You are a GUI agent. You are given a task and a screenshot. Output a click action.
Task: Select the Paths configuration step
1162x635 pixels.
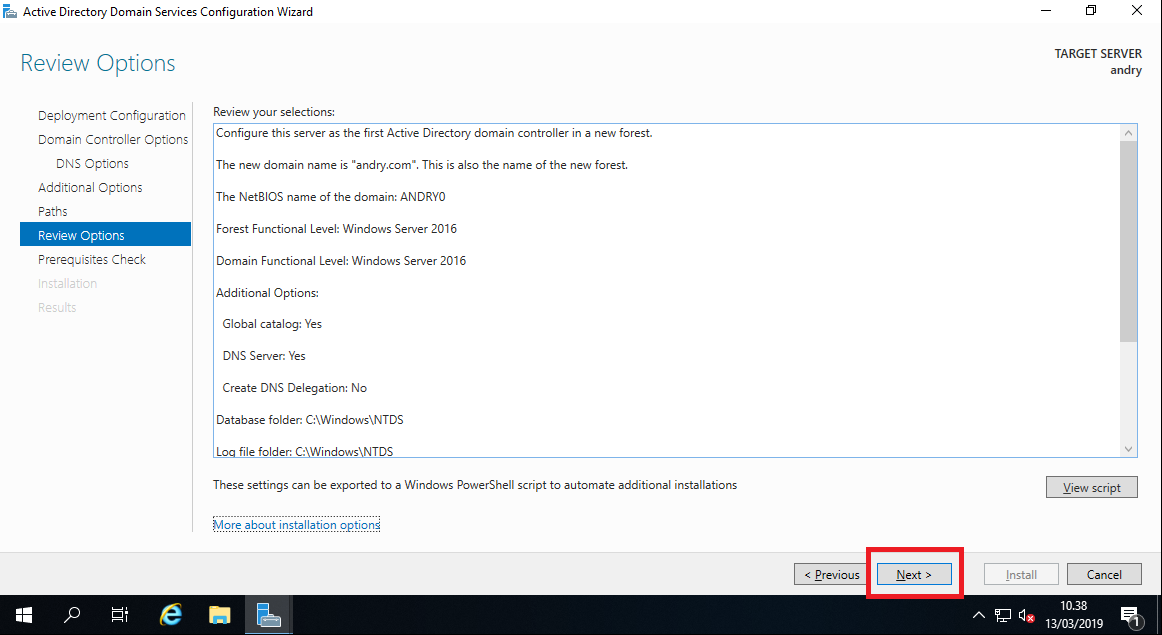(52, 211)
